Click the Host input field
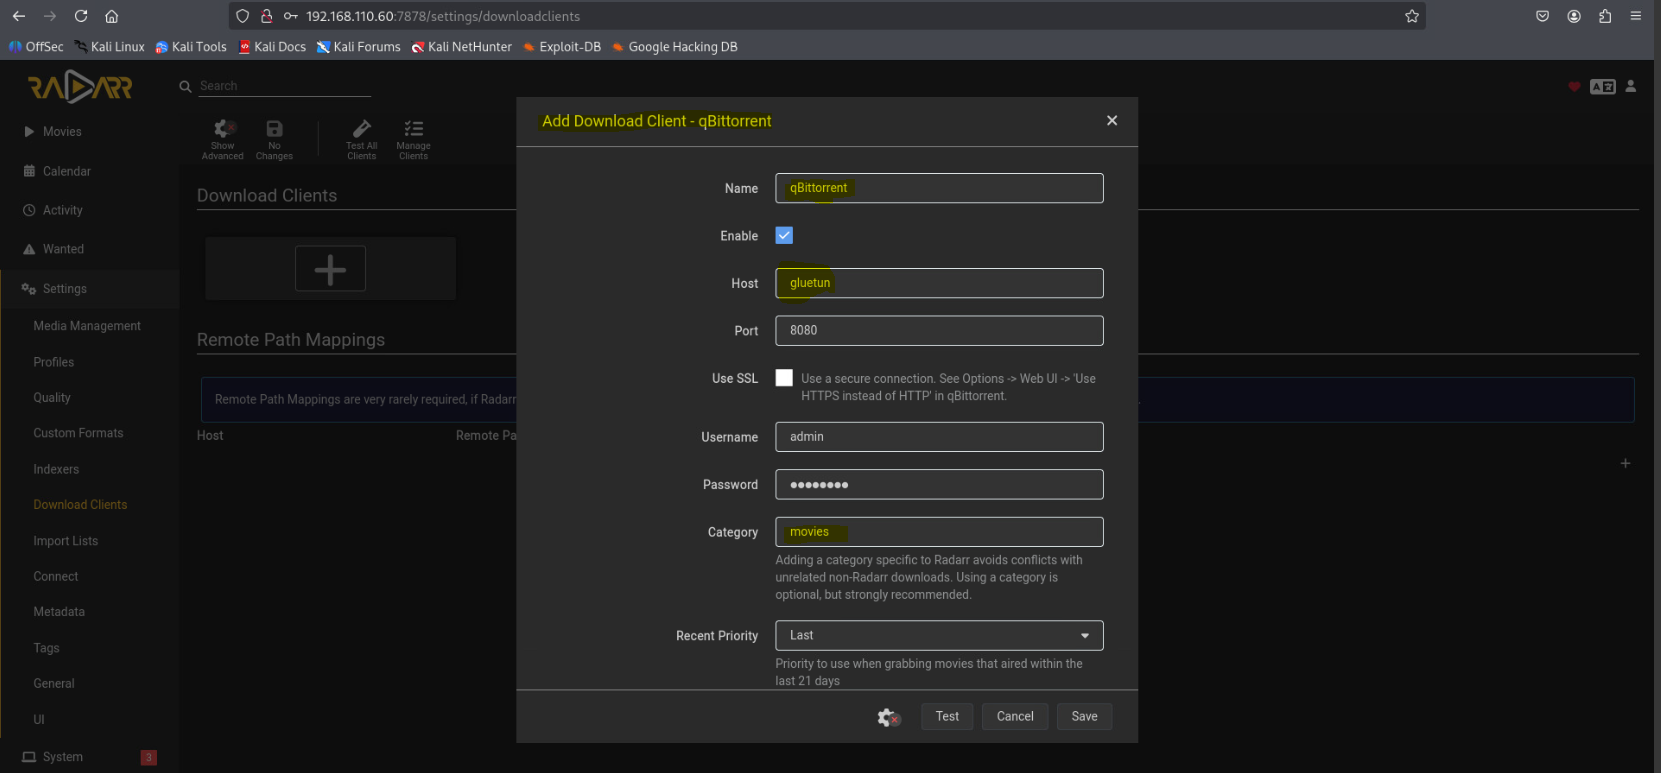This screenshot has width=1661, height=773. click(938, 283)
